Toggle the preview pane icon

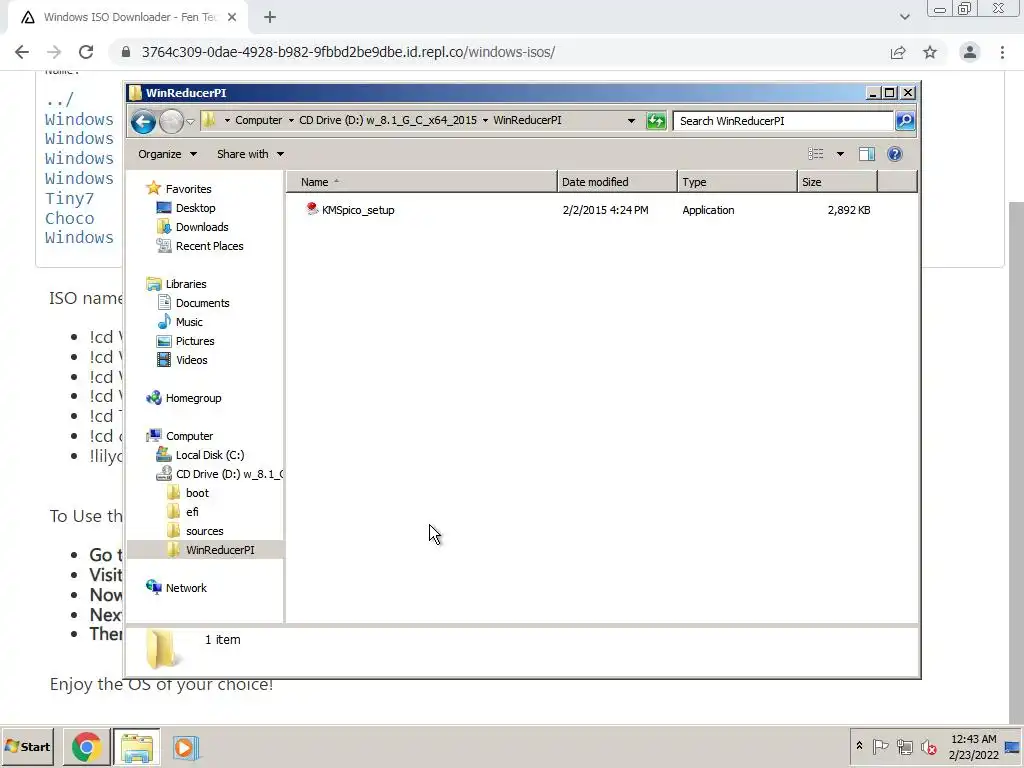867,154
